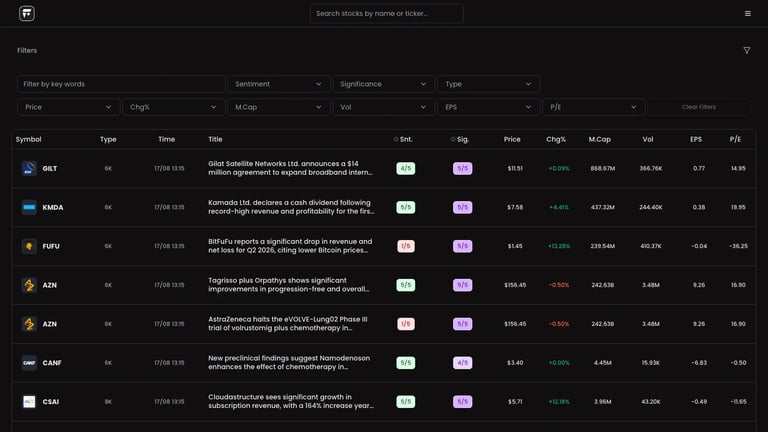The width and height of the screenshot is (768, 432).
Task: Click the Title column header
Action: (215, 139)
